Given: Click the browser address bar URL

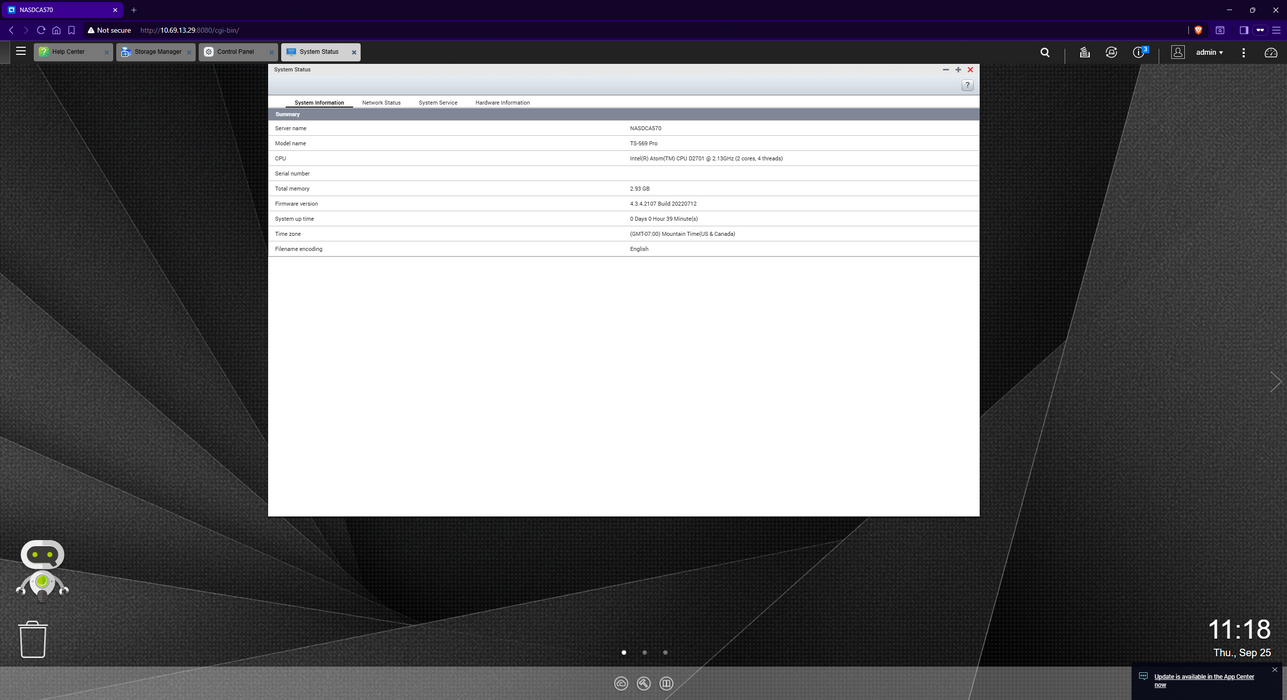Looking at the screenshot, I should [189, 30].
